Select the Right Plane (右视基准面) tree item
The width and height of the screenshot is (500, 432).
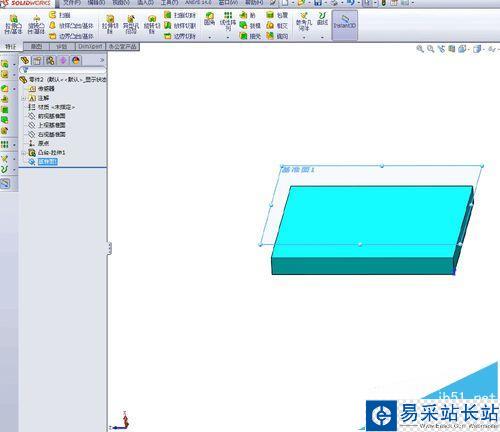47,134
